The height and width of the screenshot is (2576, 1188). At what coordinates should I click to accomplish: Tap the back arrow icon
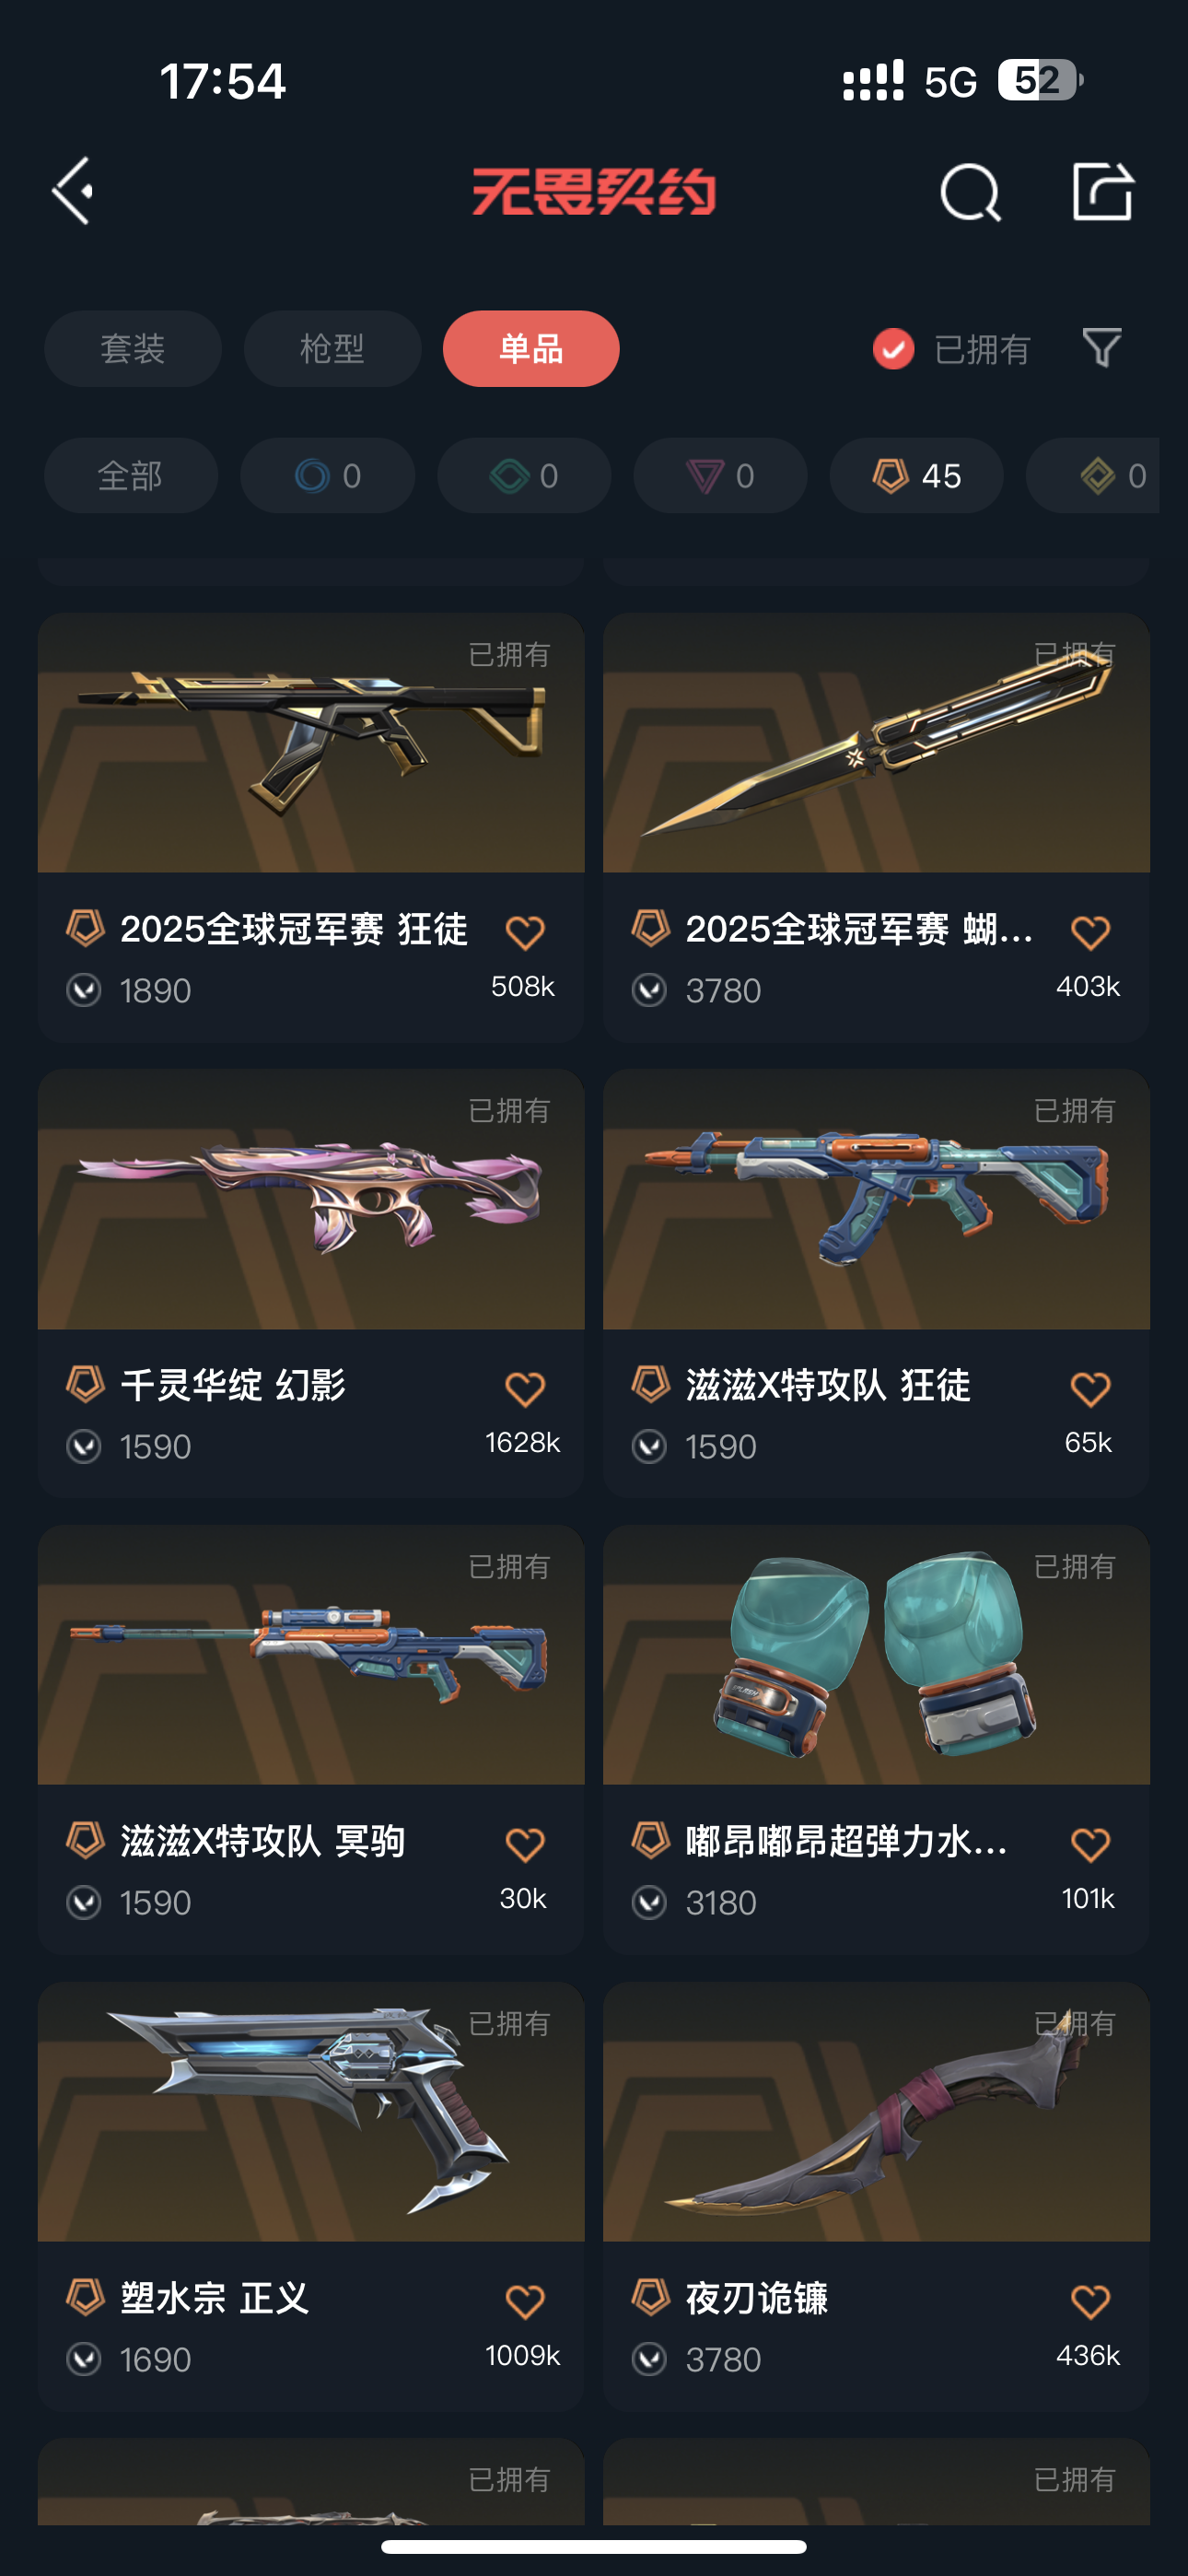(73, 190)
